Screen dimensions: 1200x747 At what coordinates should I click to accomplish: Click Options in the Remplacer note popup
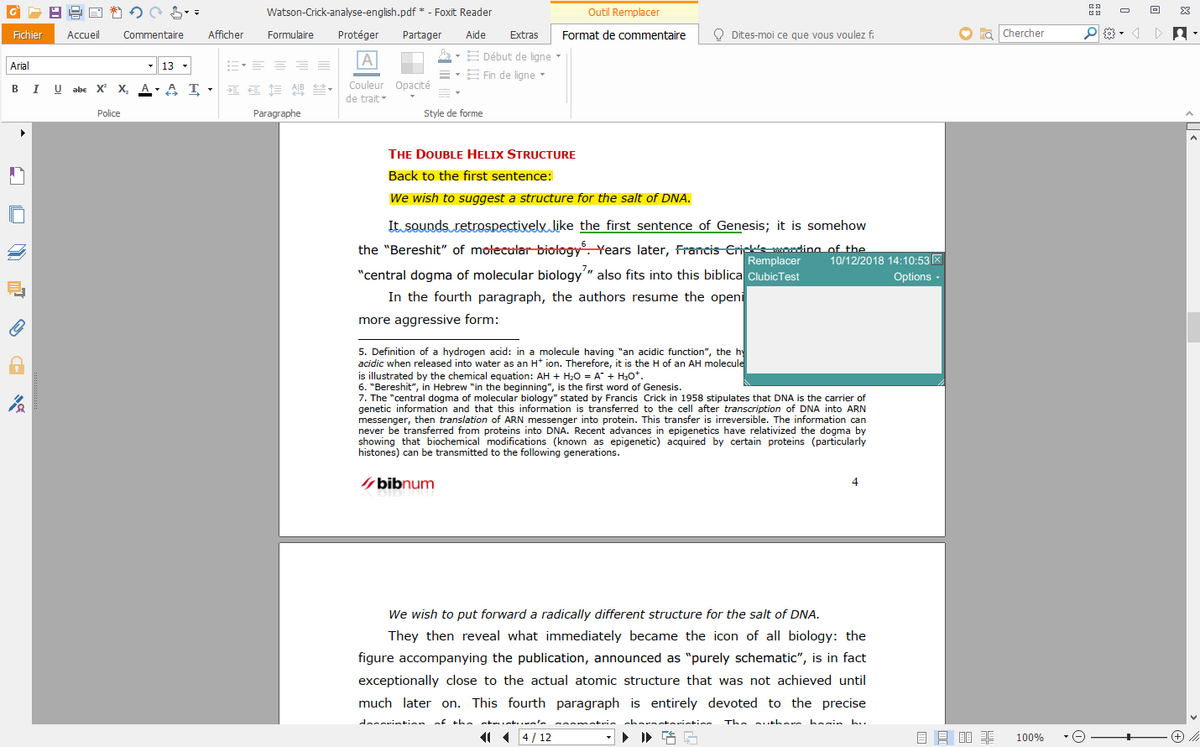[x=915, y=277]
